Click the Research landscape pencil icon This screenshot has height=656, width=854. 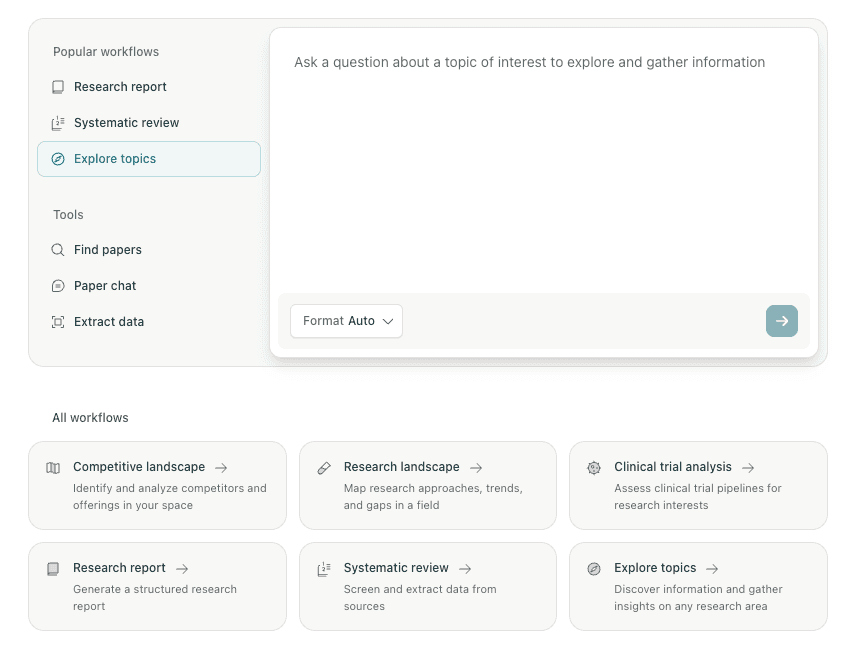(324, 468)
